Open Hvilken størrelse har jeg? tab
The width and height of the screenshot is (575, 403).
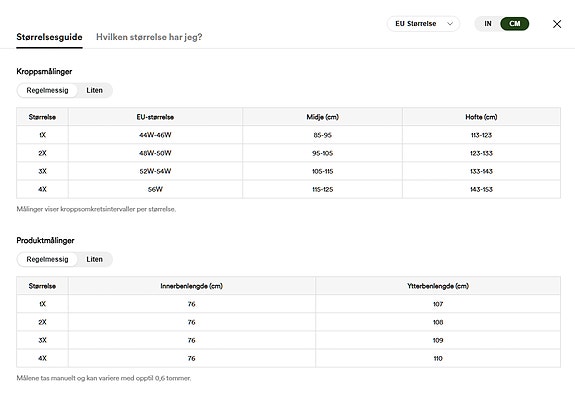coord(149,37)
